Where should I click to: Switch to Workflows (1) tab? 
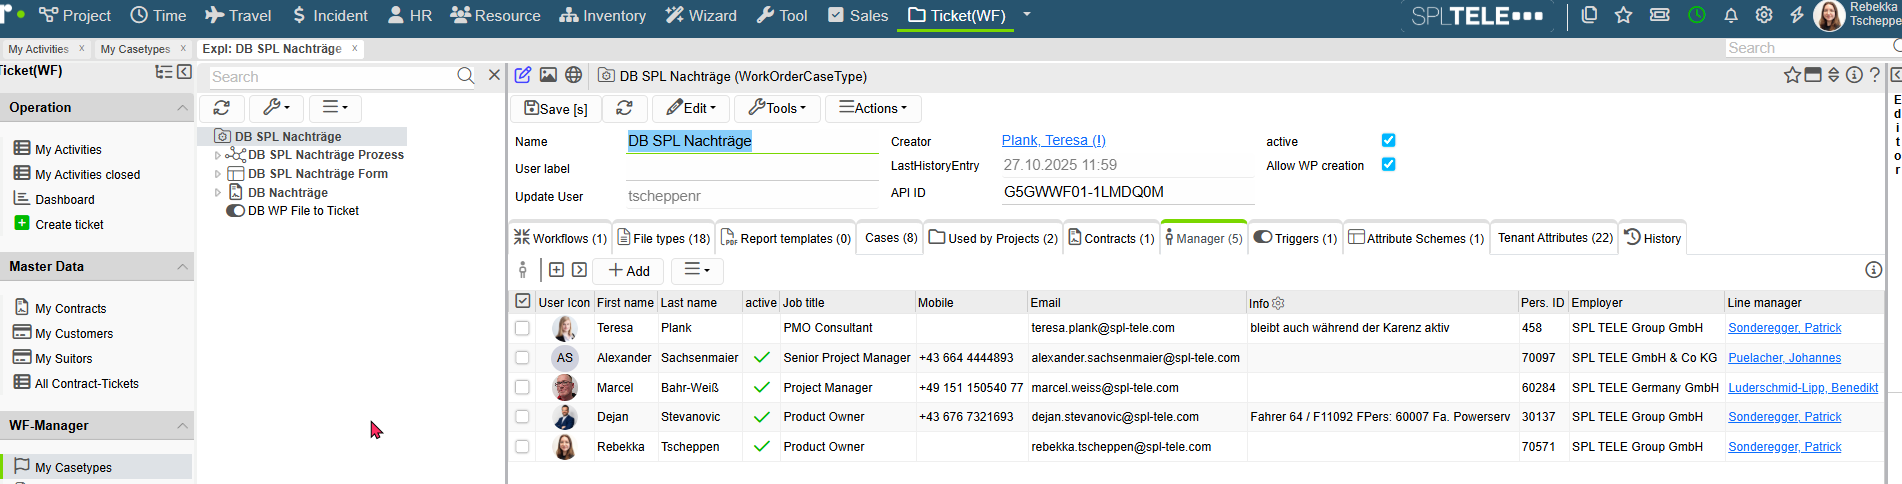[x=560, y=238]
